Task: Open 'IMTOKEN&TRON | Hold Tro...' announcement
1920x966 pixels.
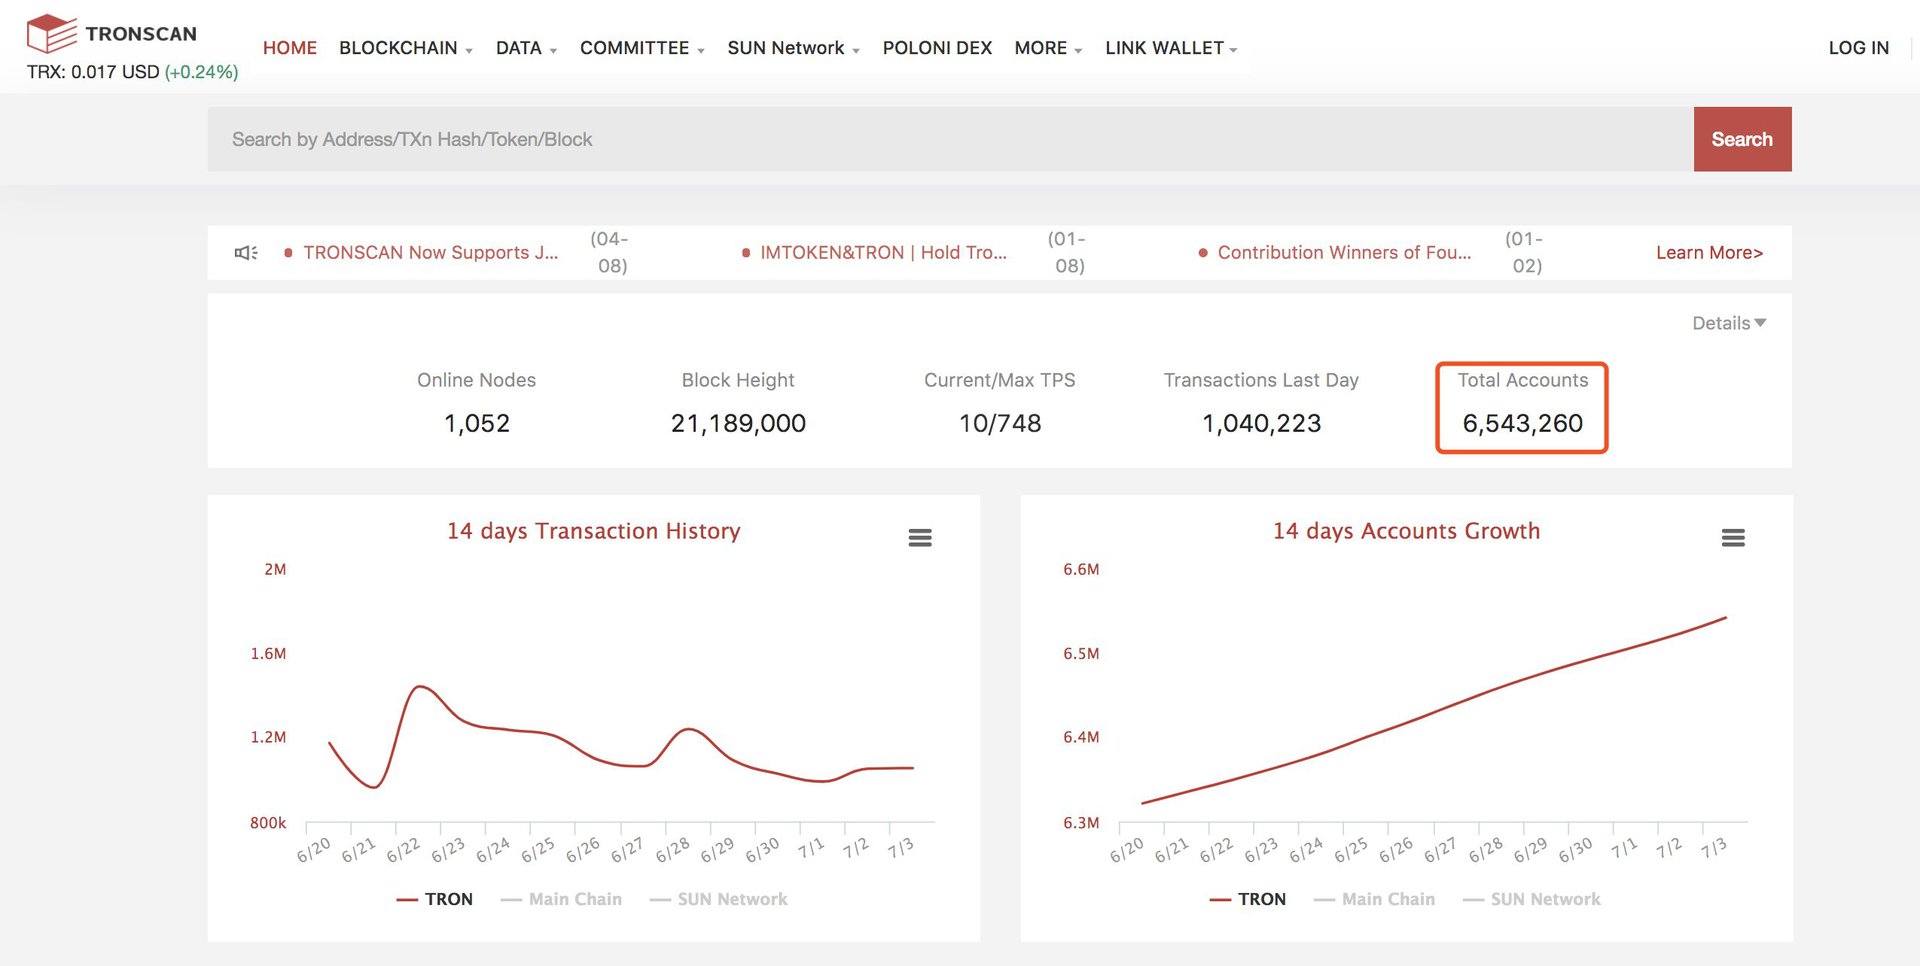Action: coord(883,253)
